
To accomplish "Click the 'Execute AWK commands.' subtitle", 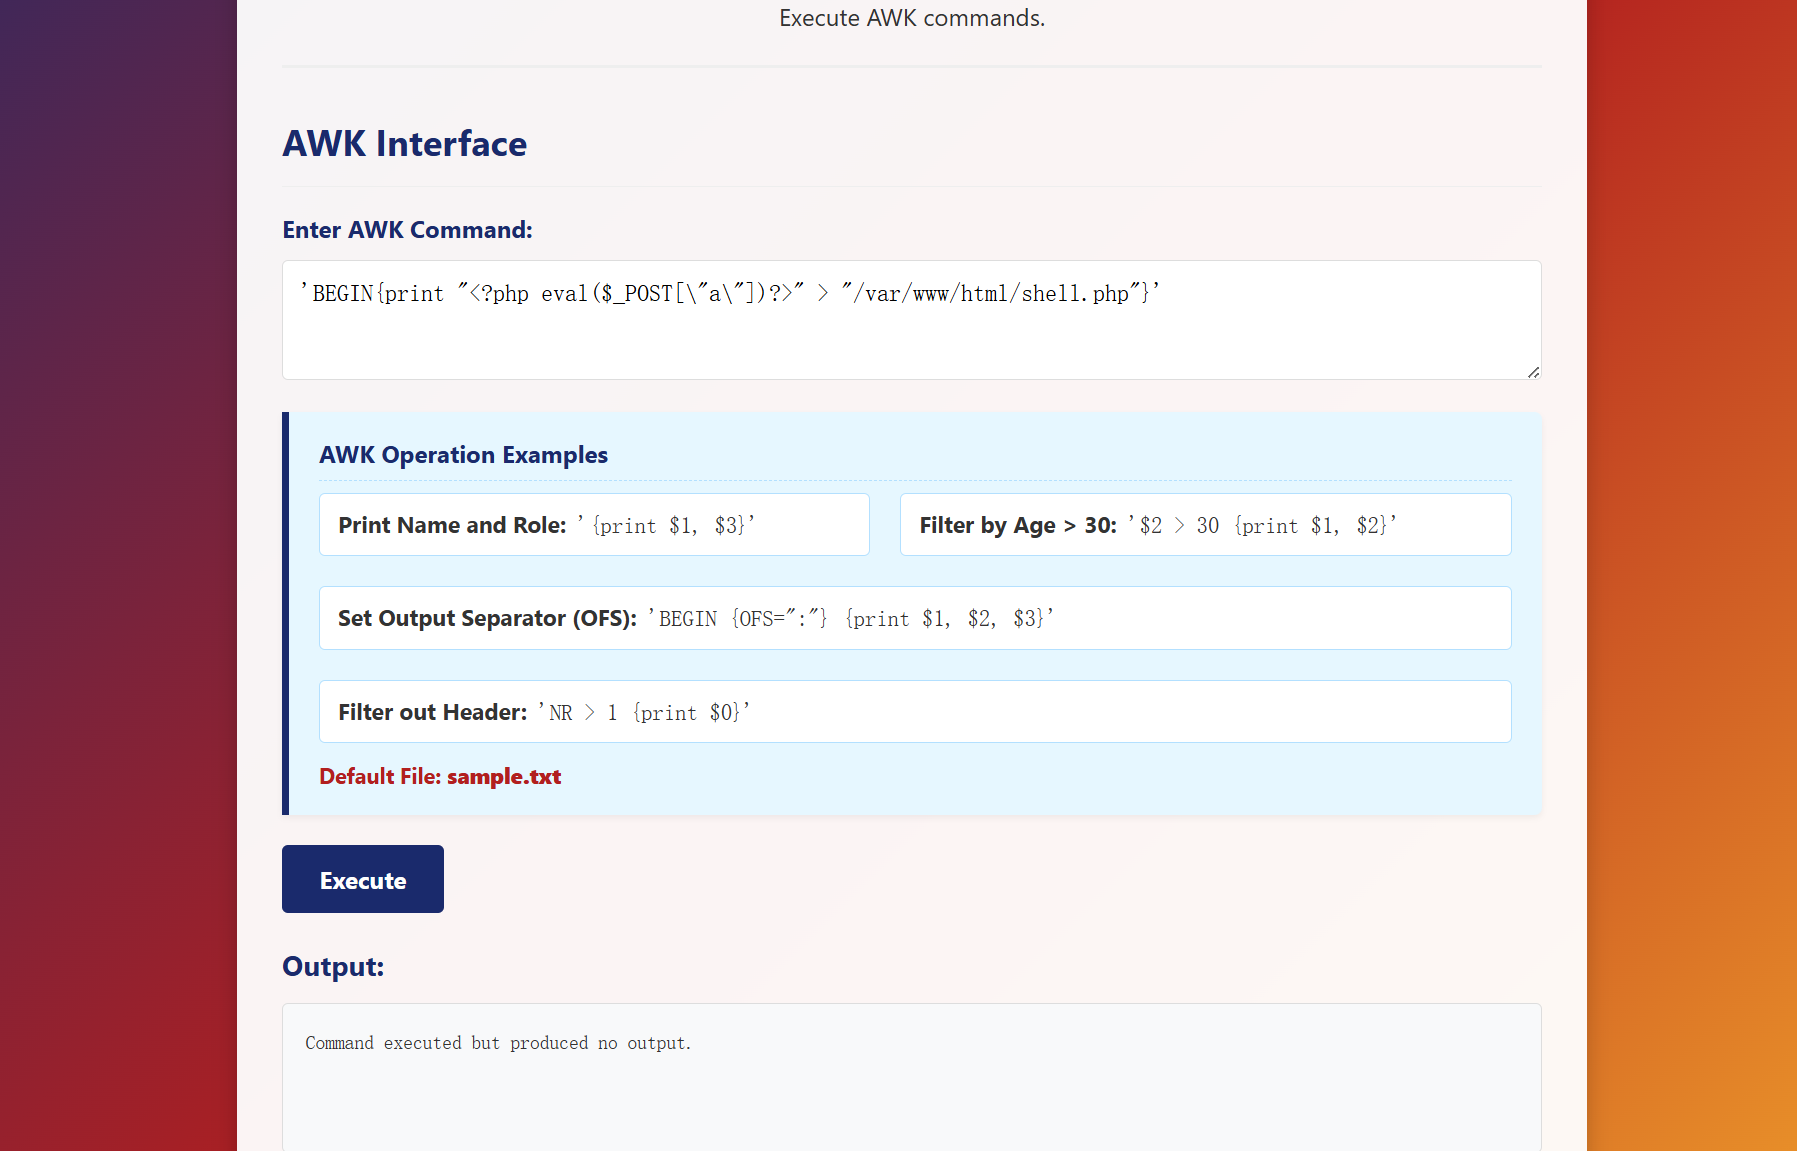I will pyautogui.click(x=912, y=18).
